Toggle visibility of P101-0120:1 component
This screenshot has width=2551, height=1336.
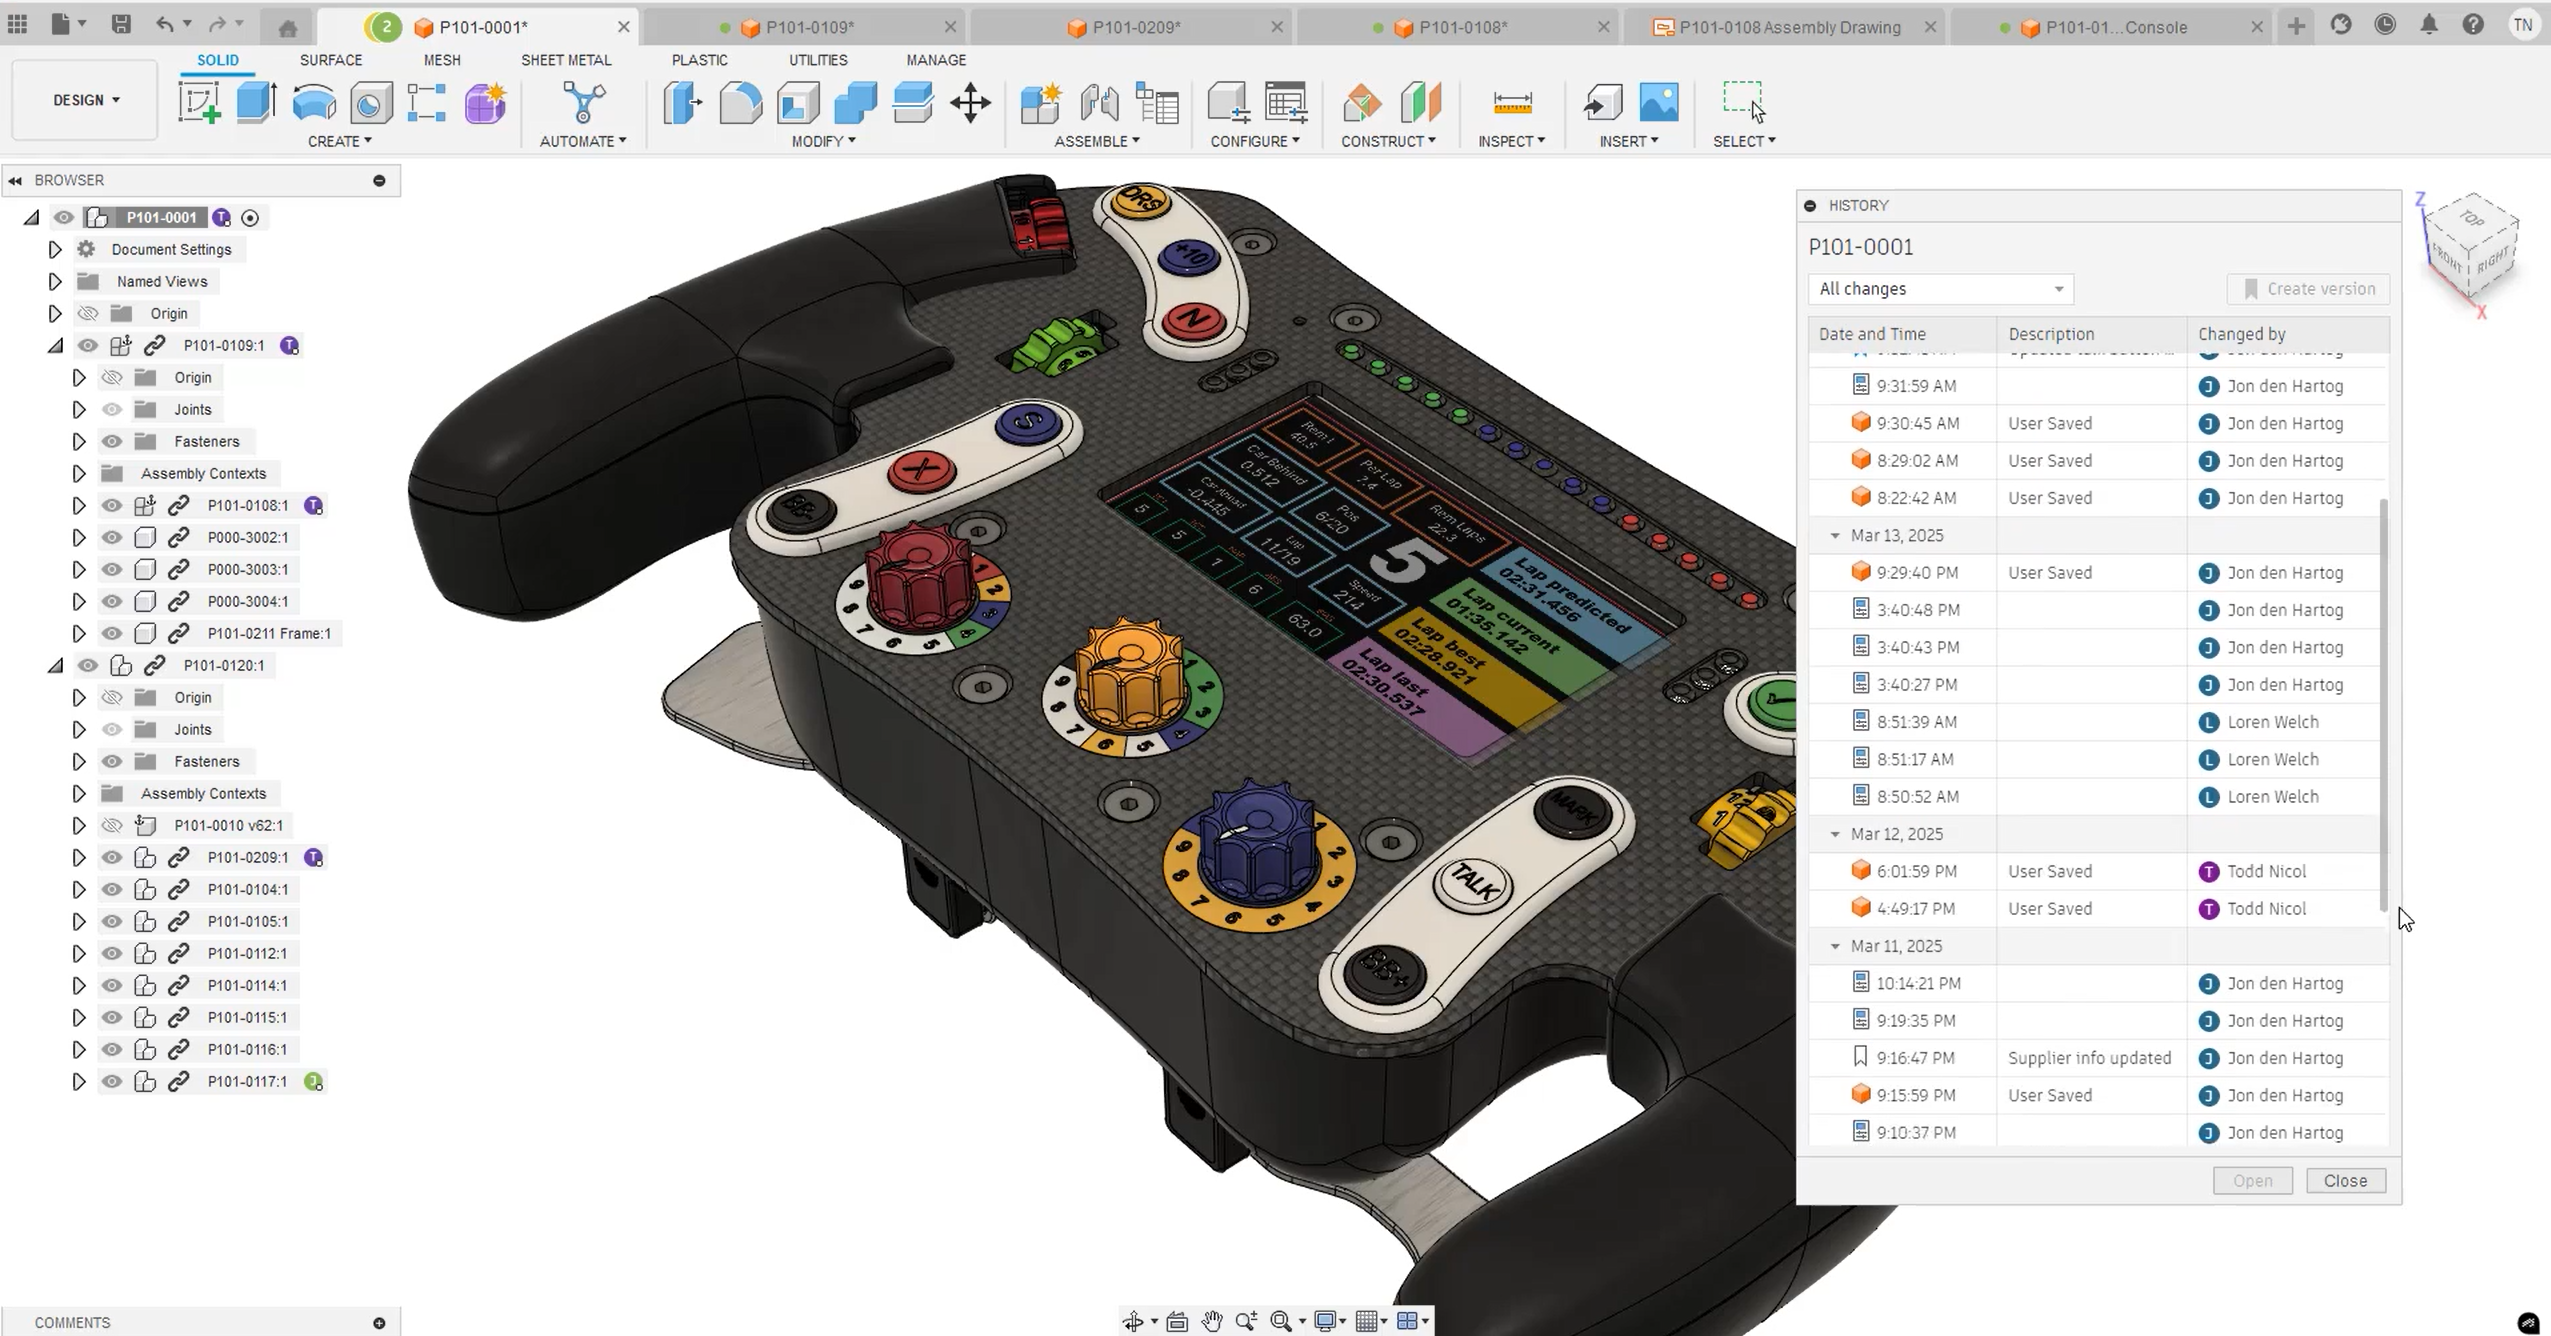(x=88, y=665)
